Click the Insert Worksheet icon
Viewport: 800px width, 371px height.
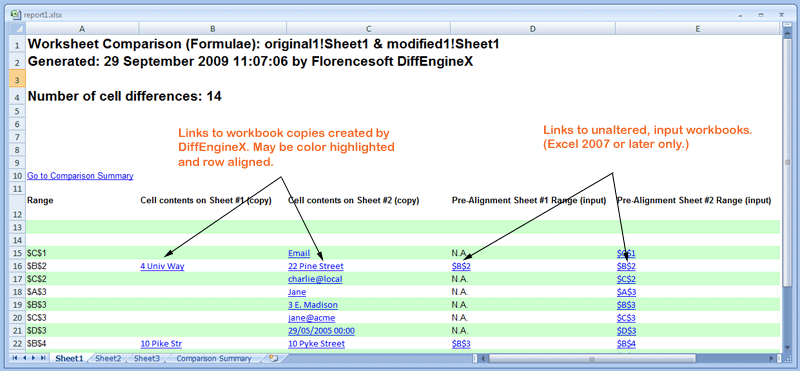pyautogui.click(x=273, y=358)
